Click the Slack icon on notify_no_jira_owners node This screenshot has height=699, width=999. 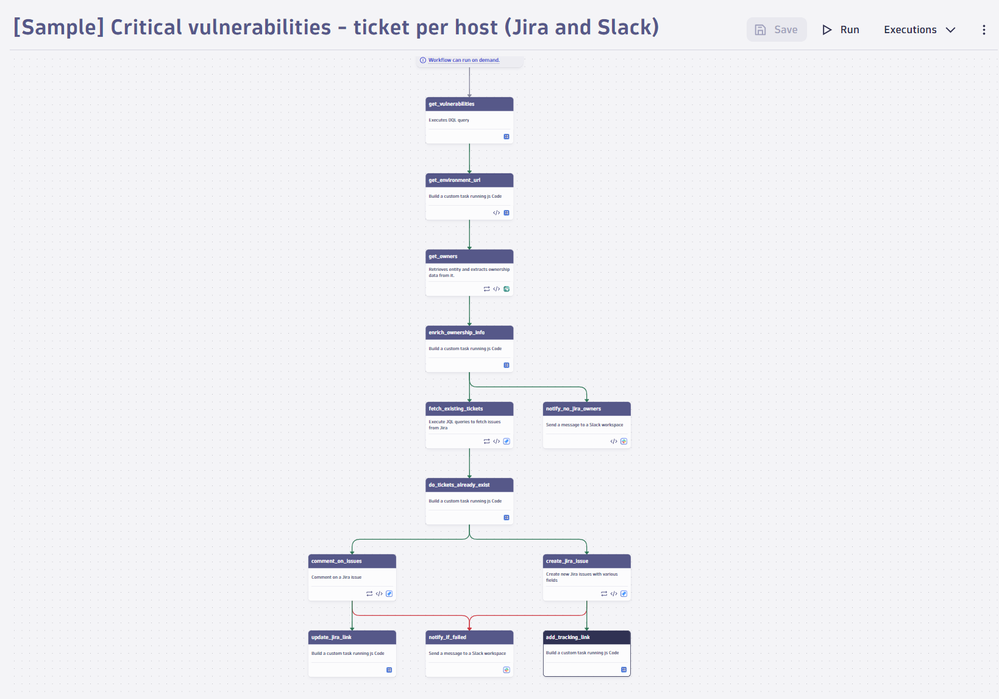coord(624,441)
